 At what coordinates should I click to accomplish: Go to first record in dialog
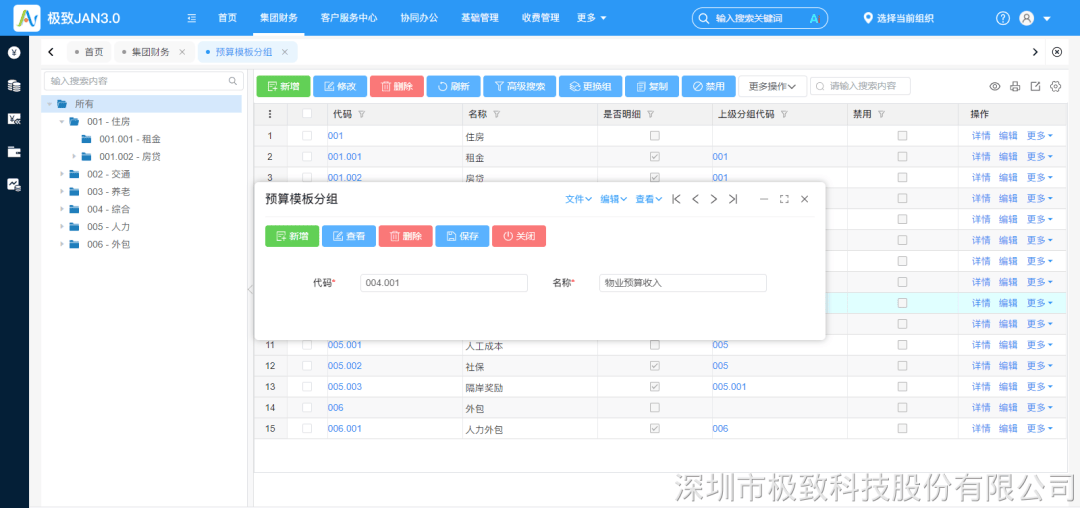coord(676,199)
